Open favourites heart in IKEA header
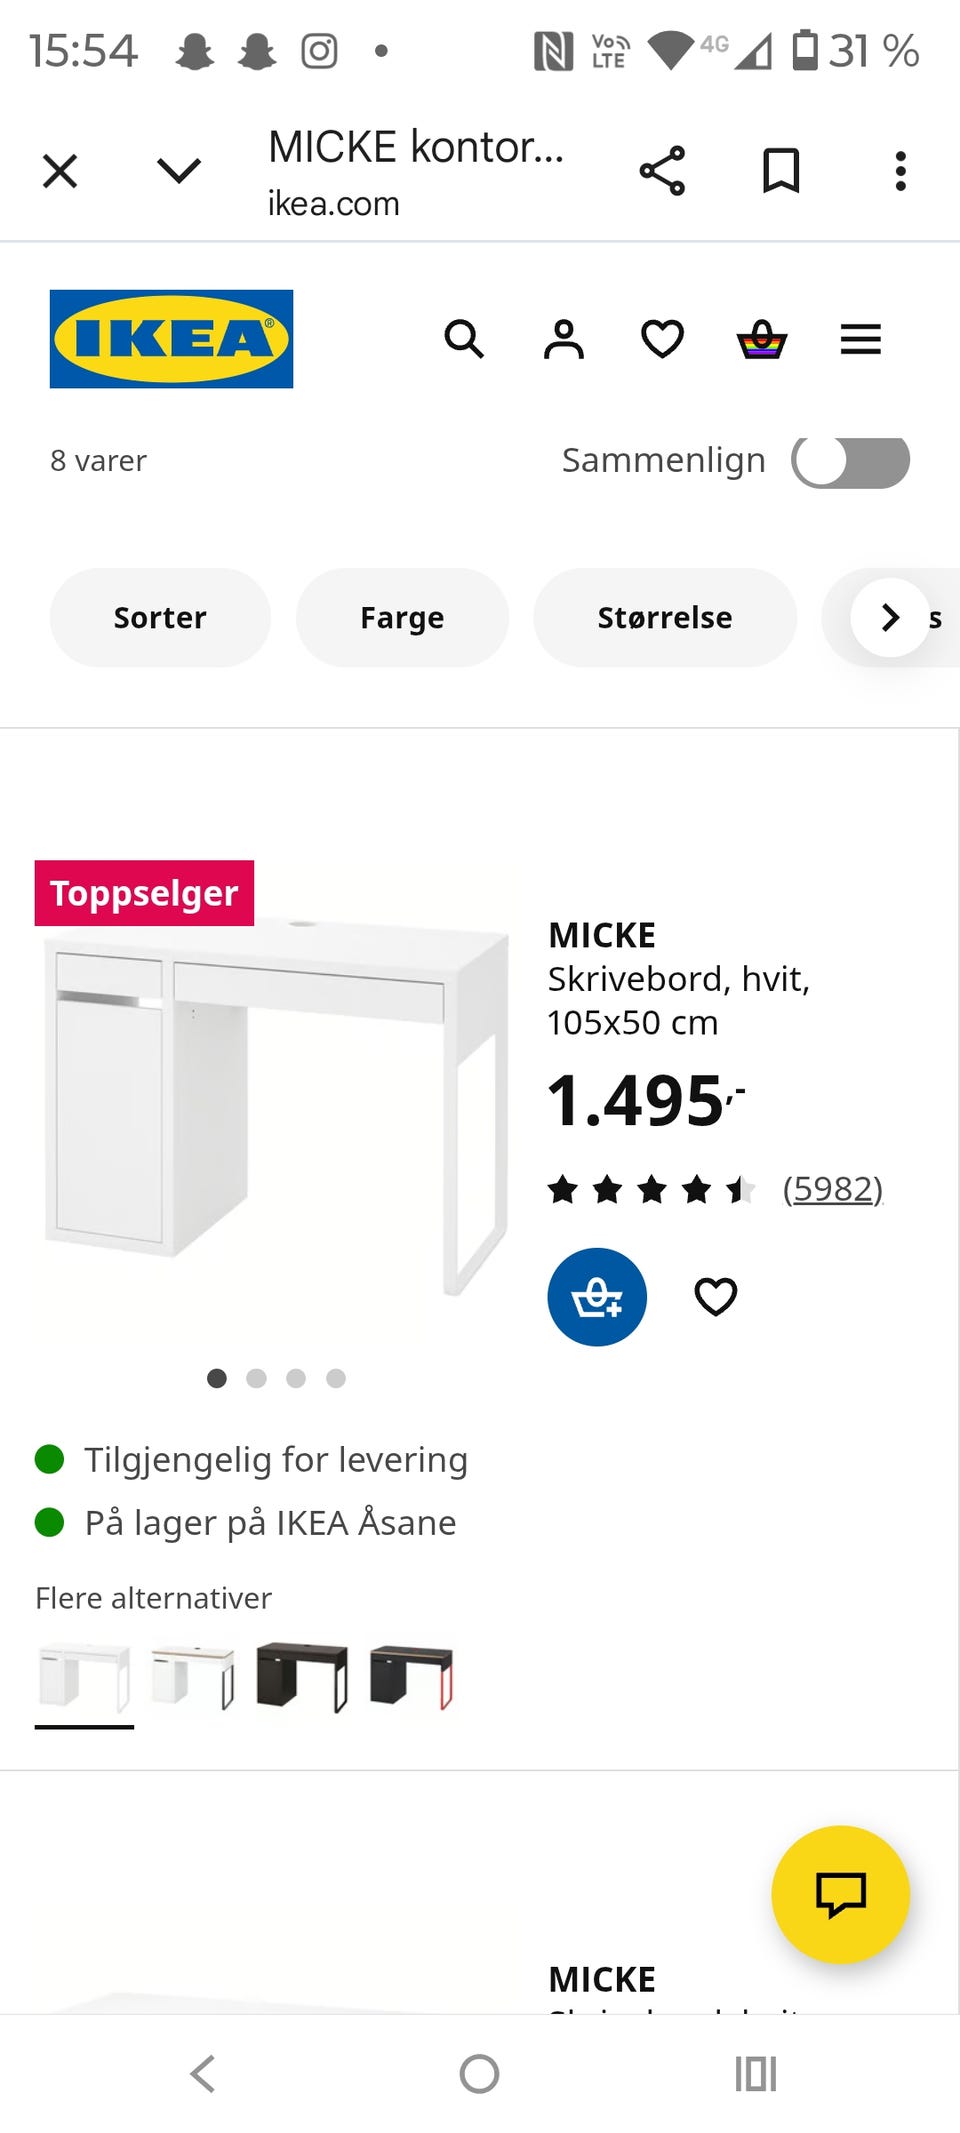This screenshot has height=2133, width=960. [x=662, y=340]
